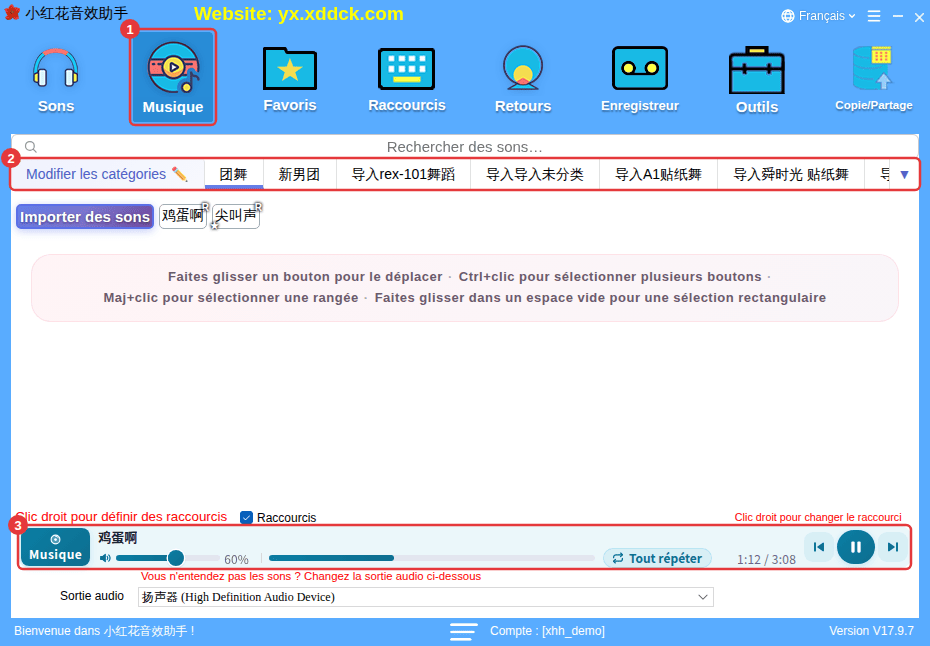Play the 尖叫声 sound button
The height and width of the screenshot is (646, 930).
[x=236, y=216]
